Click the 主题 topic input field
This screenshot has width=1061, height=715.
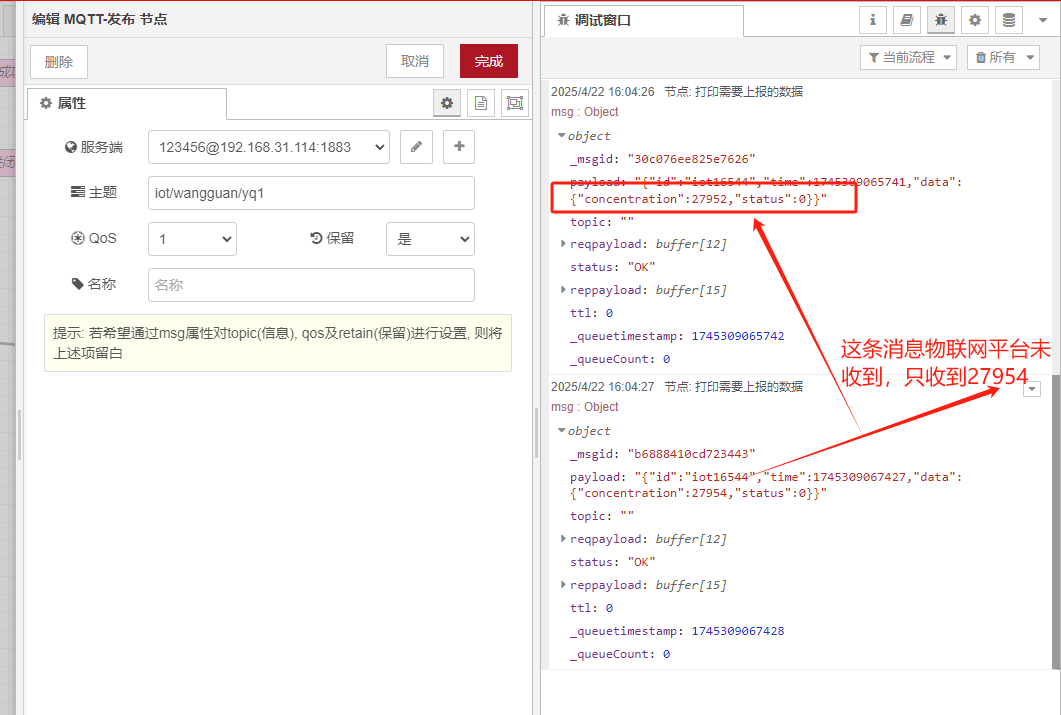point(311,193)
